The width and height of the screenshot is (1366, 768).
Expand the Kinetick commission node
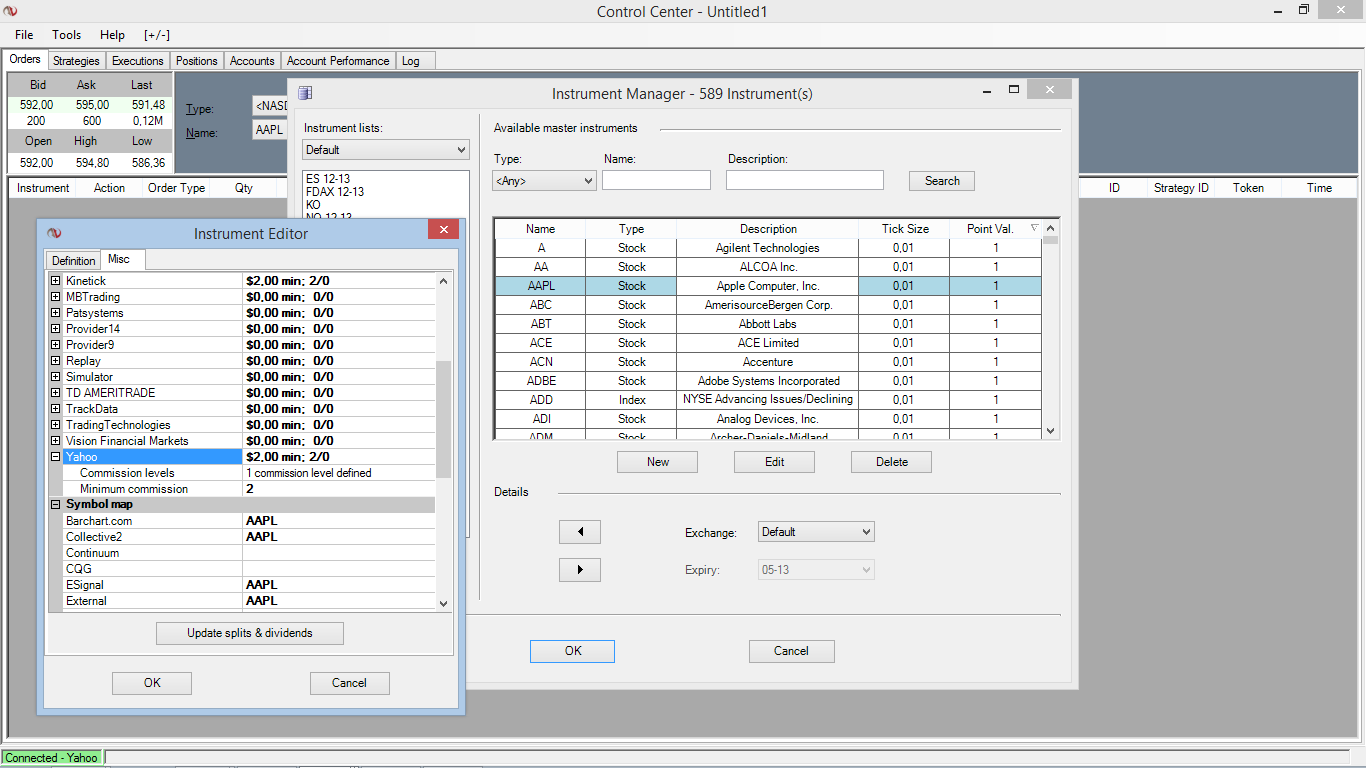[x=56, y=281]
